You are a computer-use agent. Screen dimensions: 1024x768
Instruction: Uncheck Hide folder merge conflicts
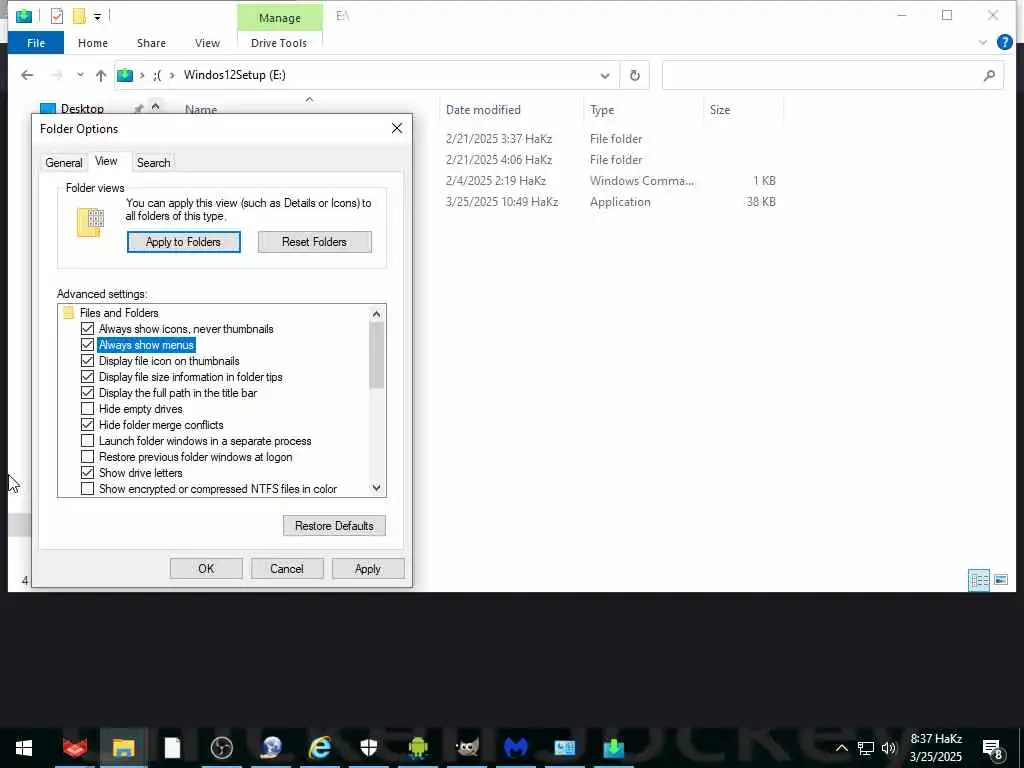(x=88, y=424)
